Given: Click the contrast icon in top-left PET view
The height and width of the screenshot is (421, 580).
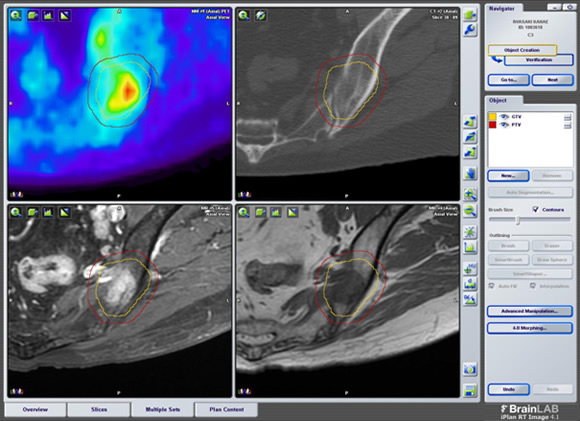Looking at the screenshot, I should tap(65, 16).
